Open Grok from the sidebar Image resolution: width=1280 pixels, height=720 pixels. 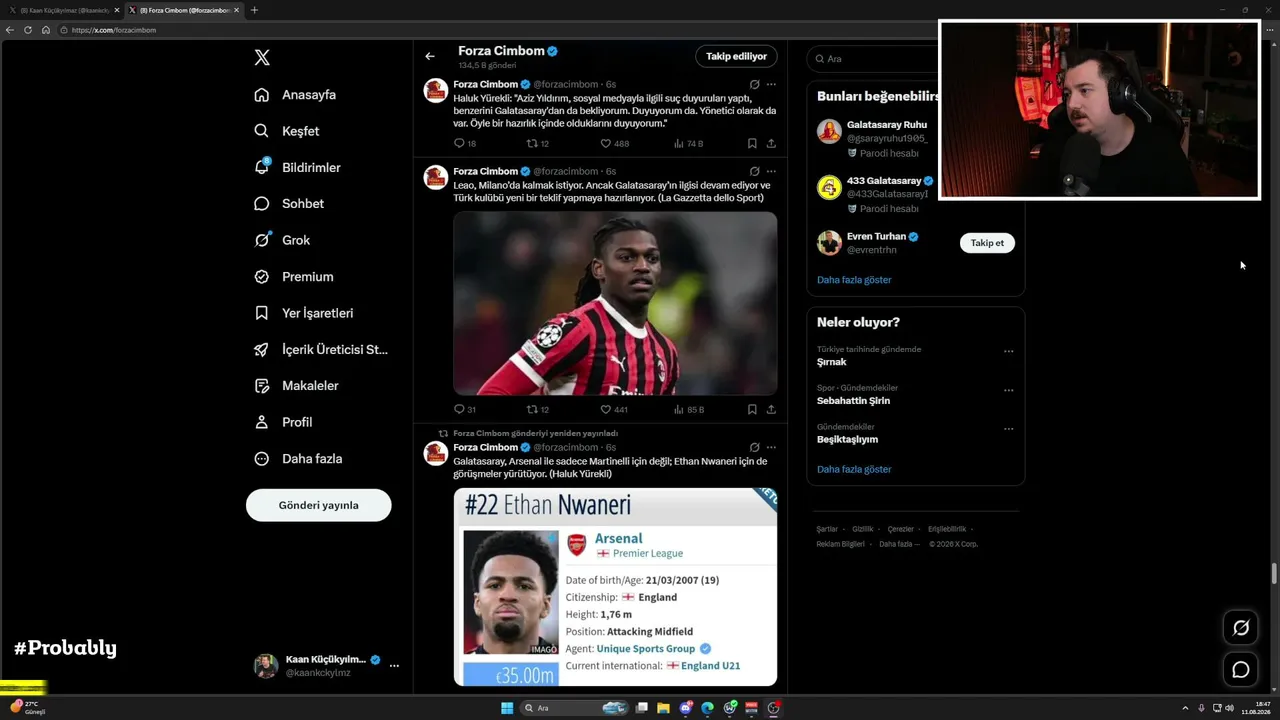(x=282, y=240)
